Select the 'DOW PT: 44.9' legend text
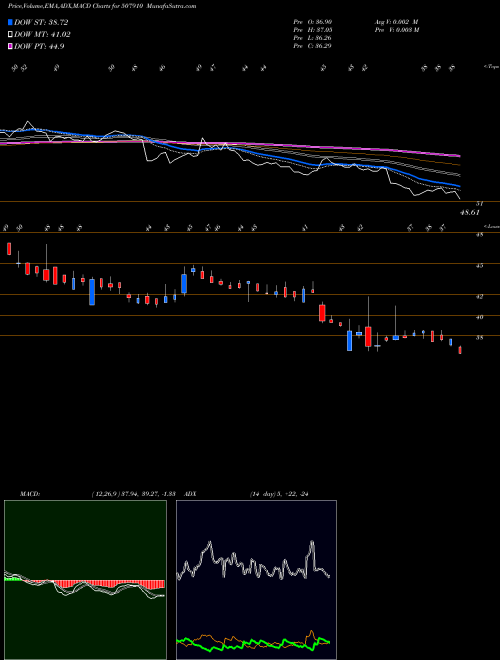 point(39,46)
